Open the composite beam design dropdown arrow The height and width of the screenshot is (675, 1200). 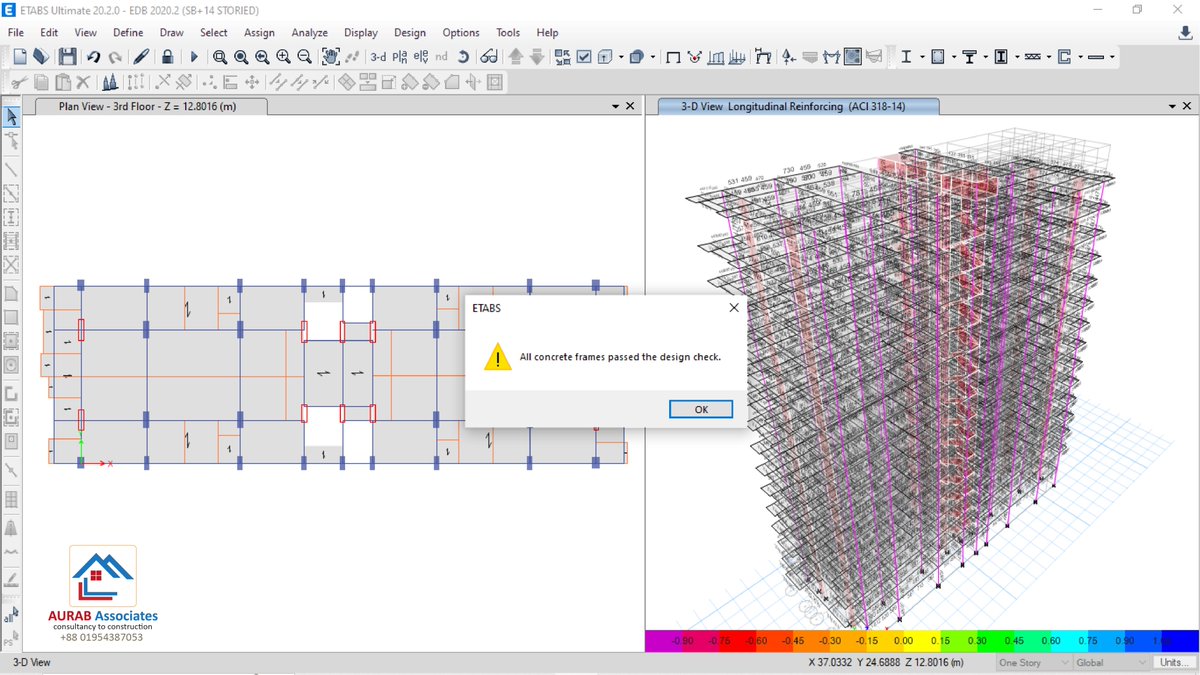[x=985, y=57]
